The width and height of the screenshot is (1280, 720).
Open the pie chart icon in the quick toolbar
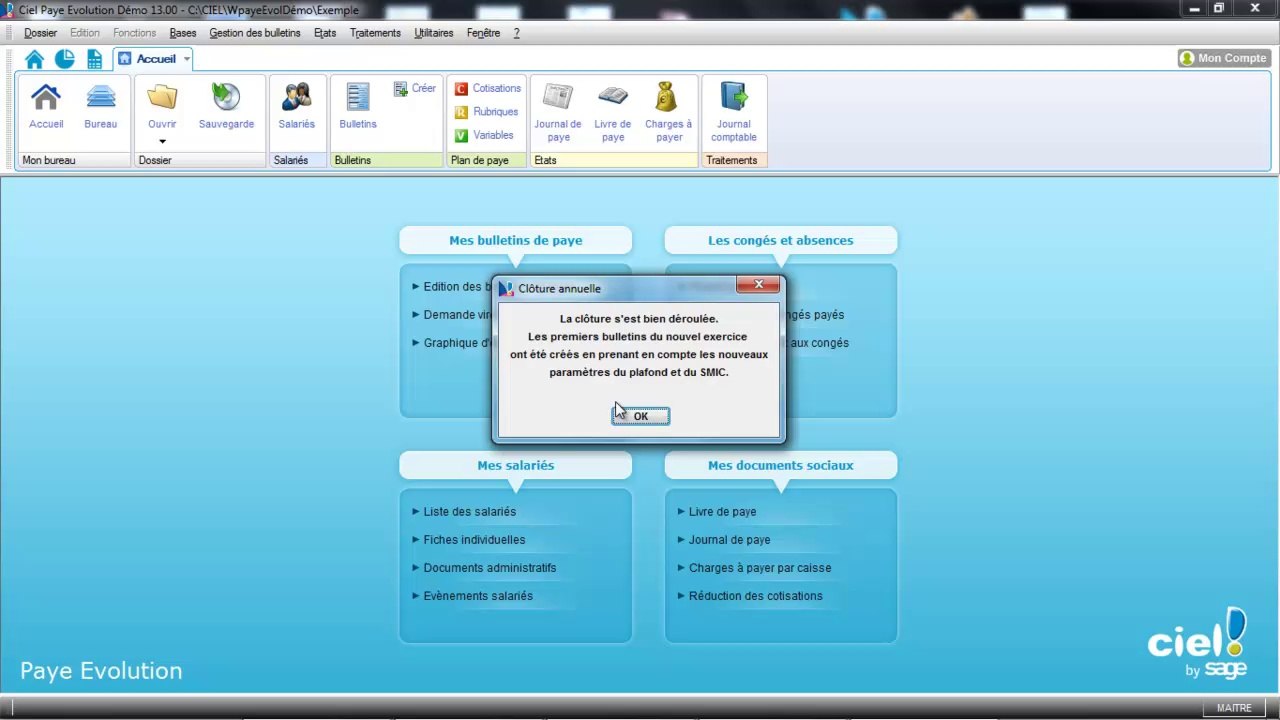(x=64, y=59)
